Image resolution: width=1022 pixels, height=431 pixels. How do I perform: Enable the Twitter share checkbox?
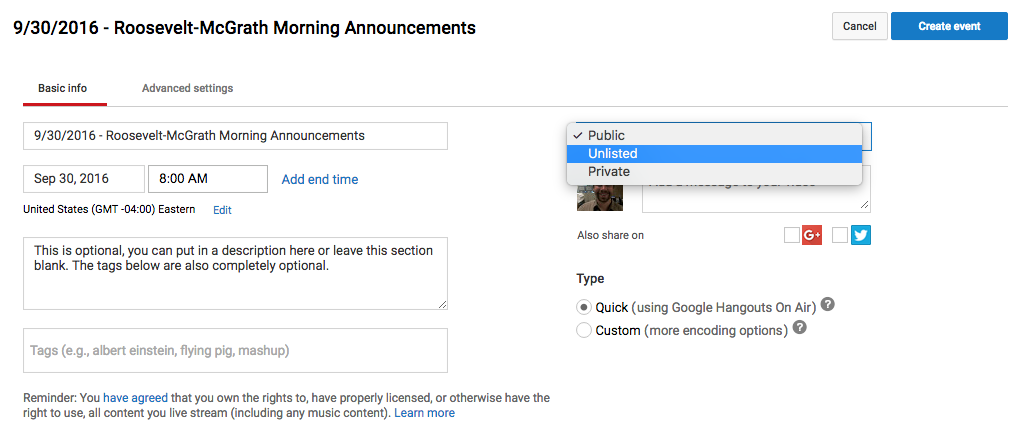[840, 236]
